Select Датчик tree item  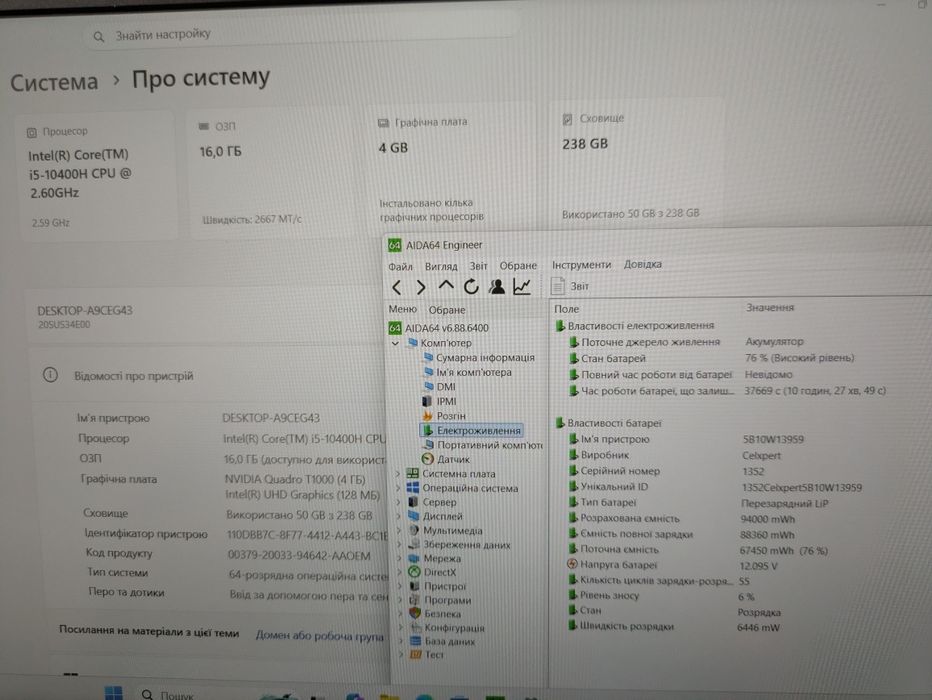click(446, 459)
